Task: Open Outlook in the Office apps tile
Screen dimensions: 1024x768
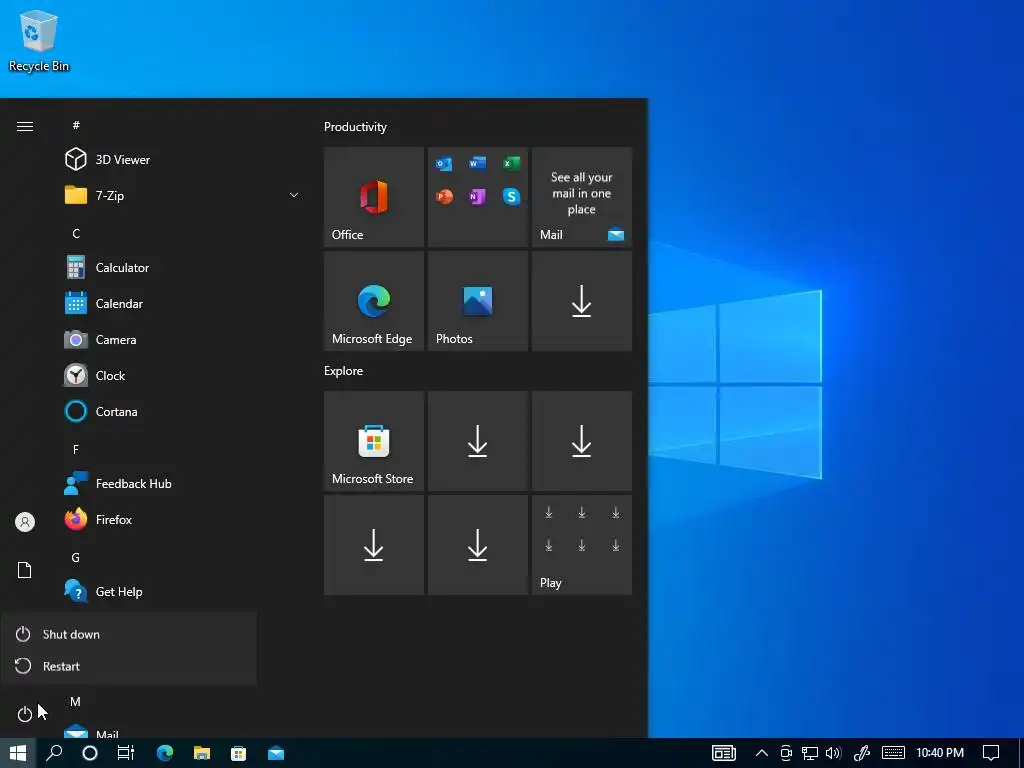Action: (444, 163)
